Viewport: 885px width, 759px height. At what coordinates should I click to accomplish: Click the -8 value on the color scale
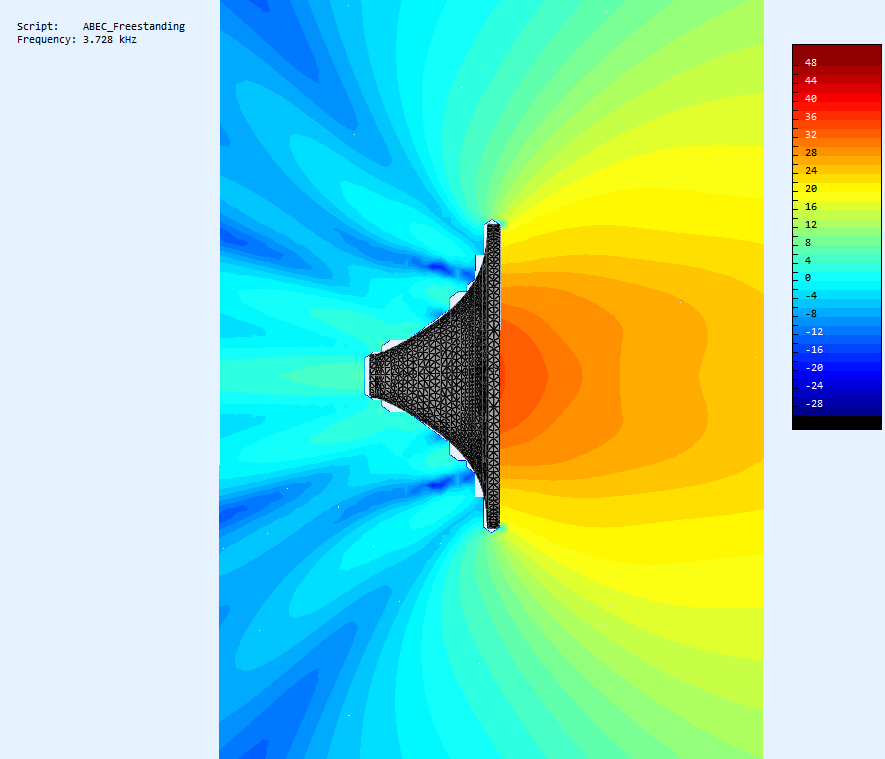click(810, 314)
